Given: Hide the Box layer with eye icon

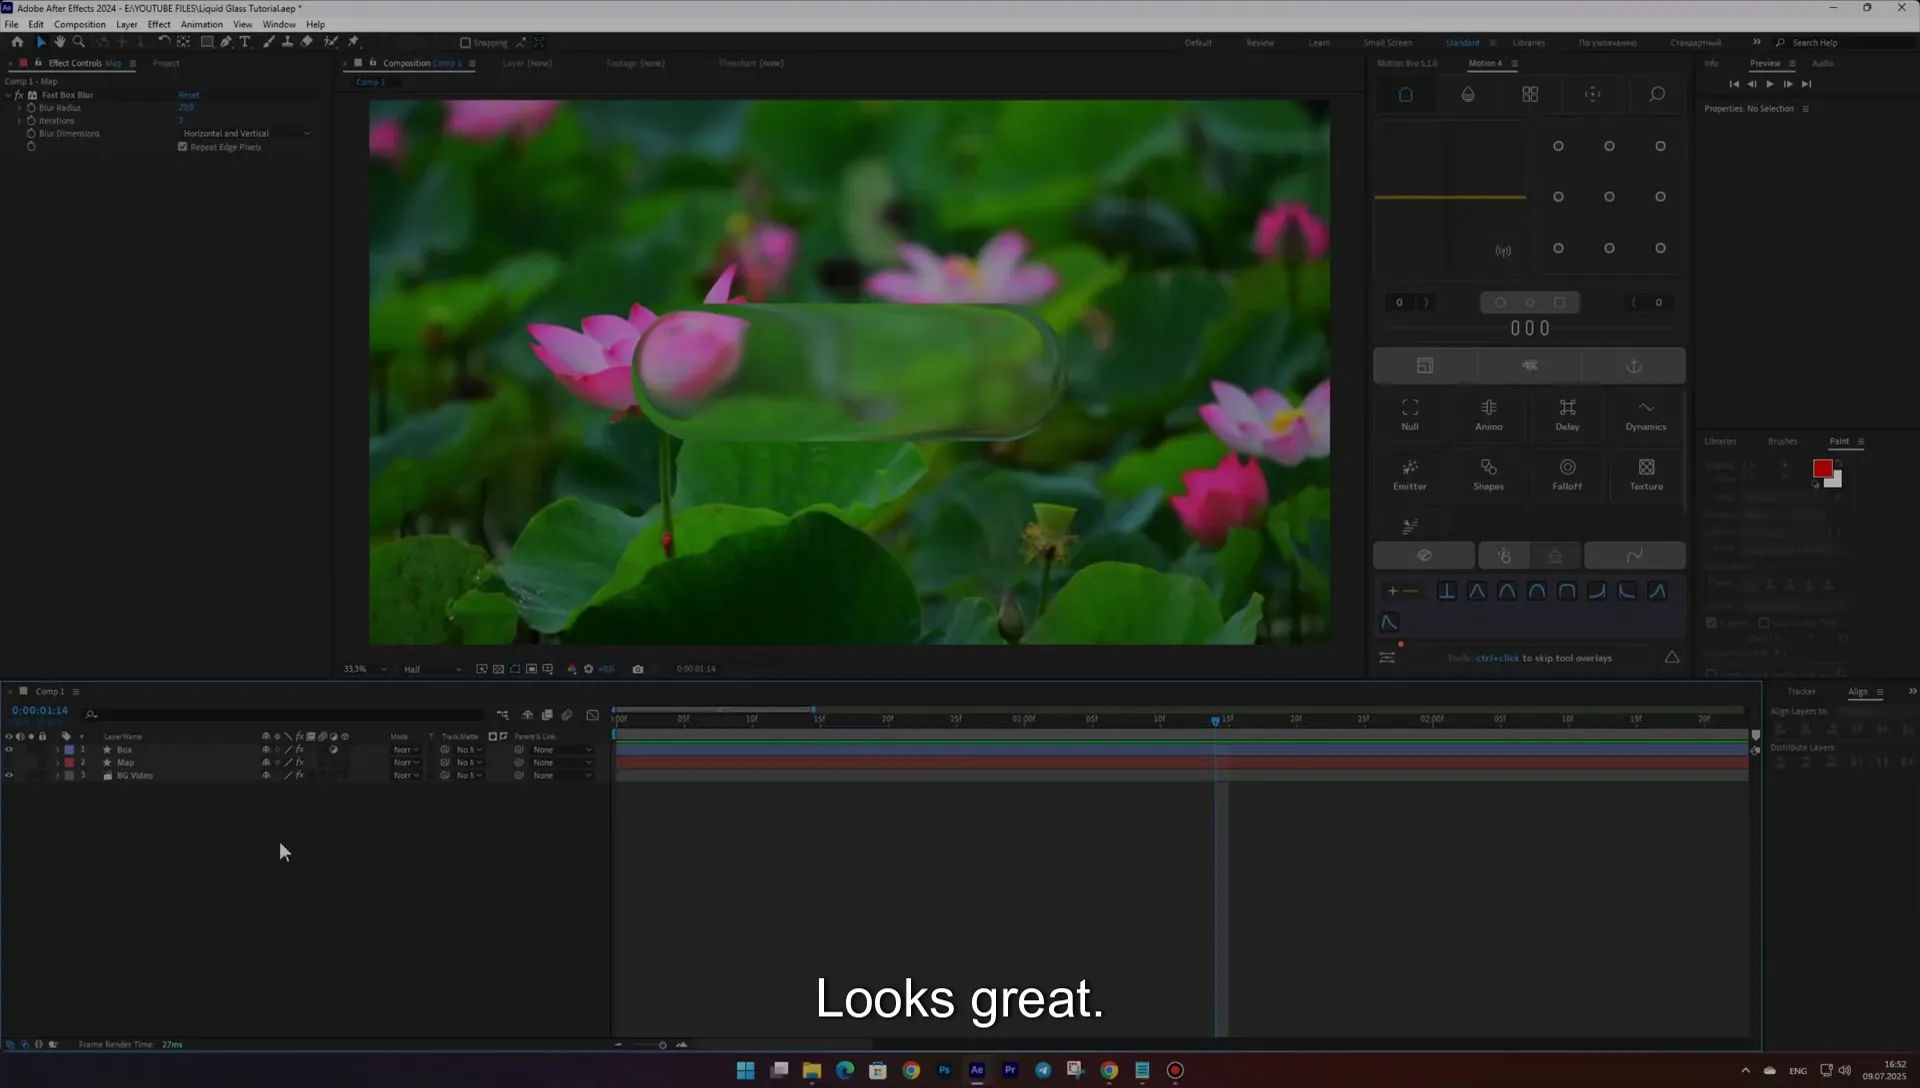Looking at the screenshot, I should coord(9,750).
